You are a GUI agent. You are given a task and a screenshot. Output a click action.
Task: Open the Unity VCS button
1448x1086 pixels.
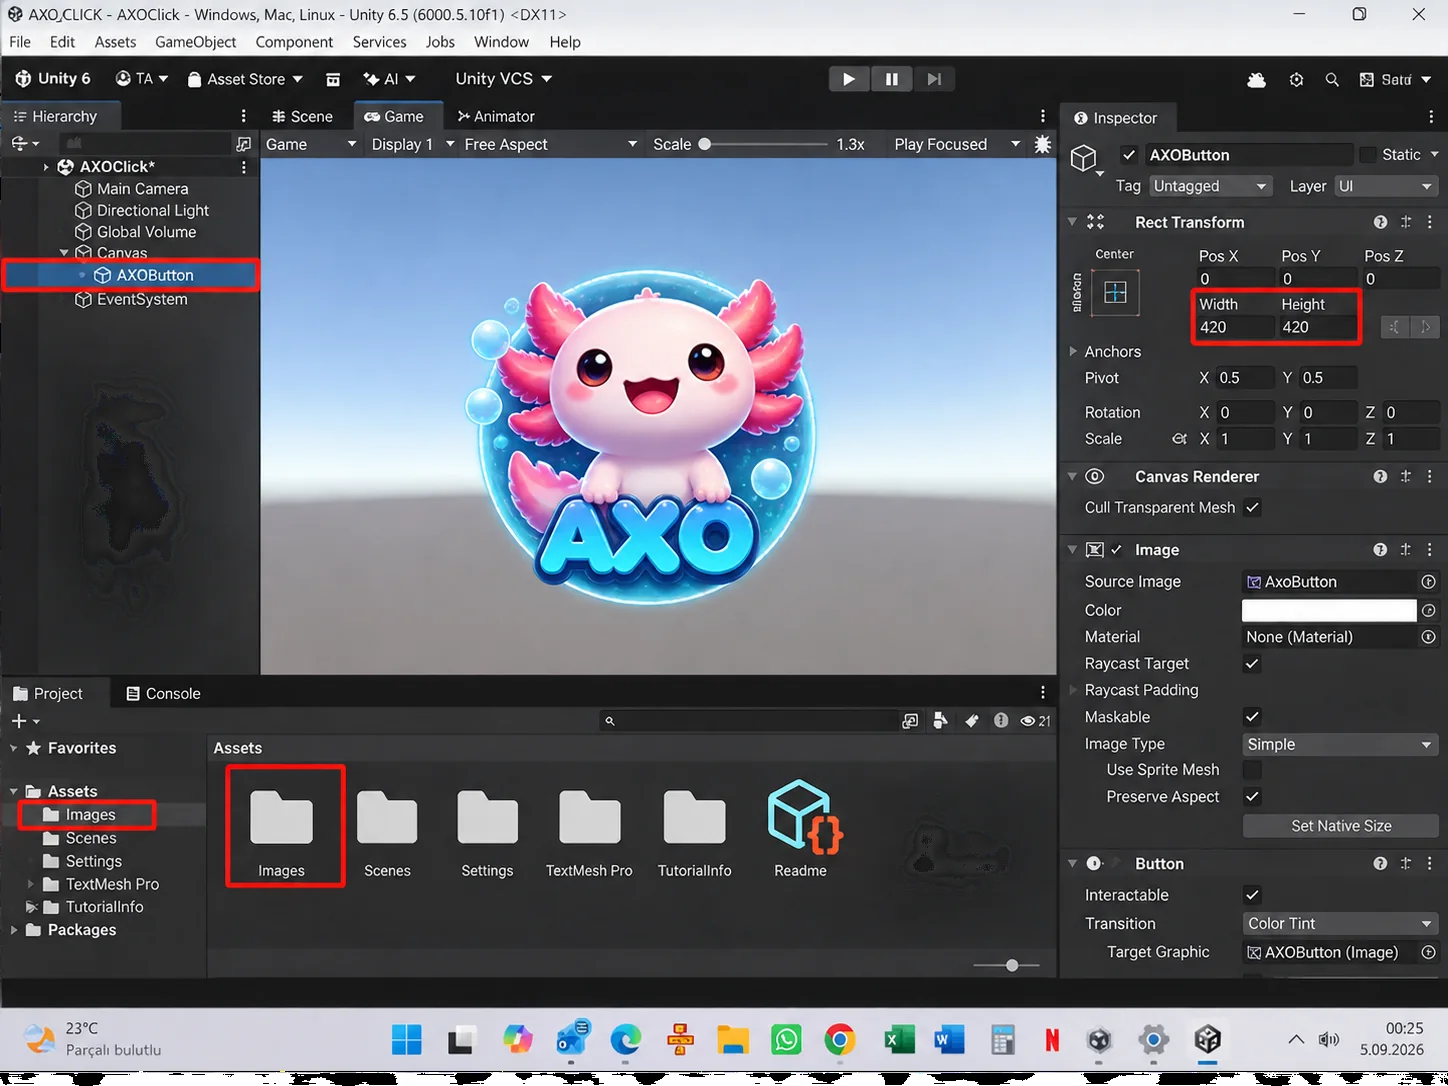pyautogui.click(x=504, y=79)
